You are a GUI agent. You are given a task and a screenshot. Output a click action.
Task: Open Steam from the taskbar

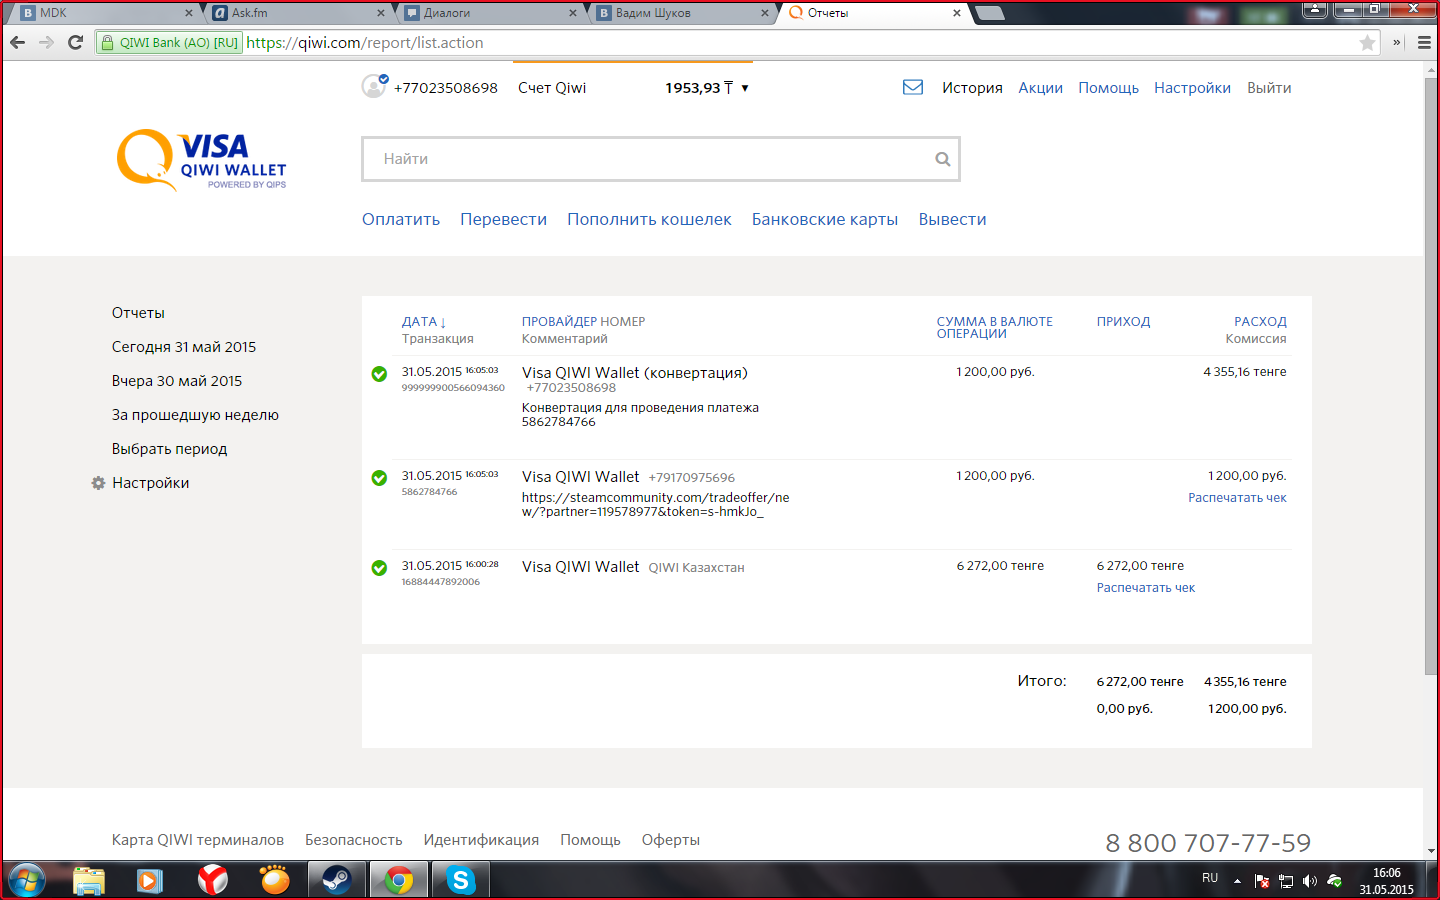coord(336,881)
